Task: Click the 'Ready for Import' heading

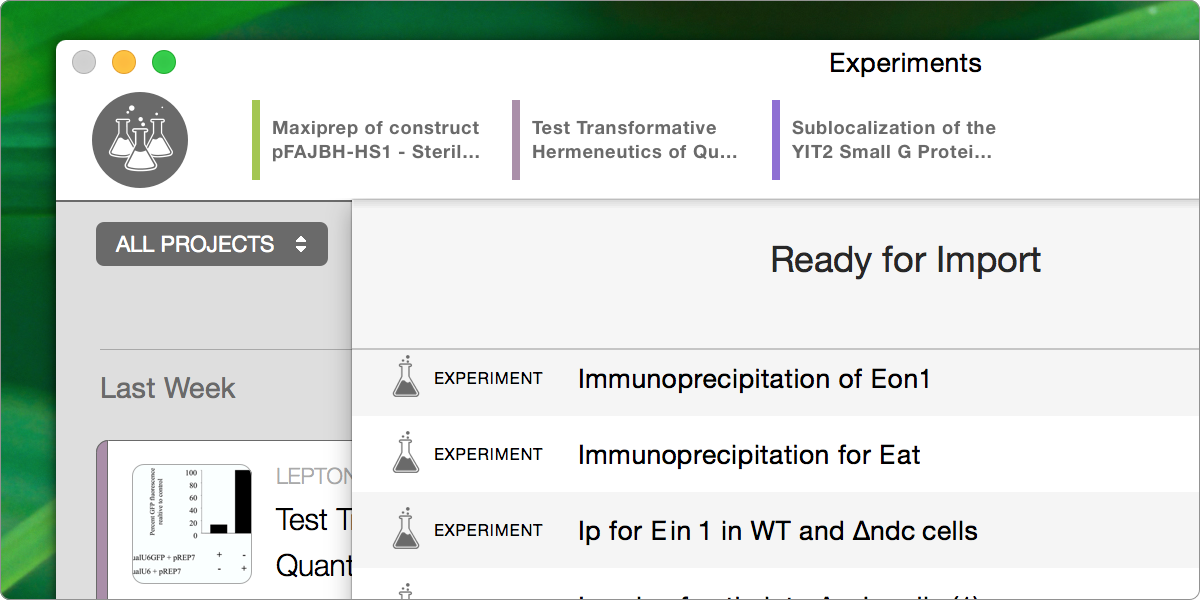Action: [905, 260]
